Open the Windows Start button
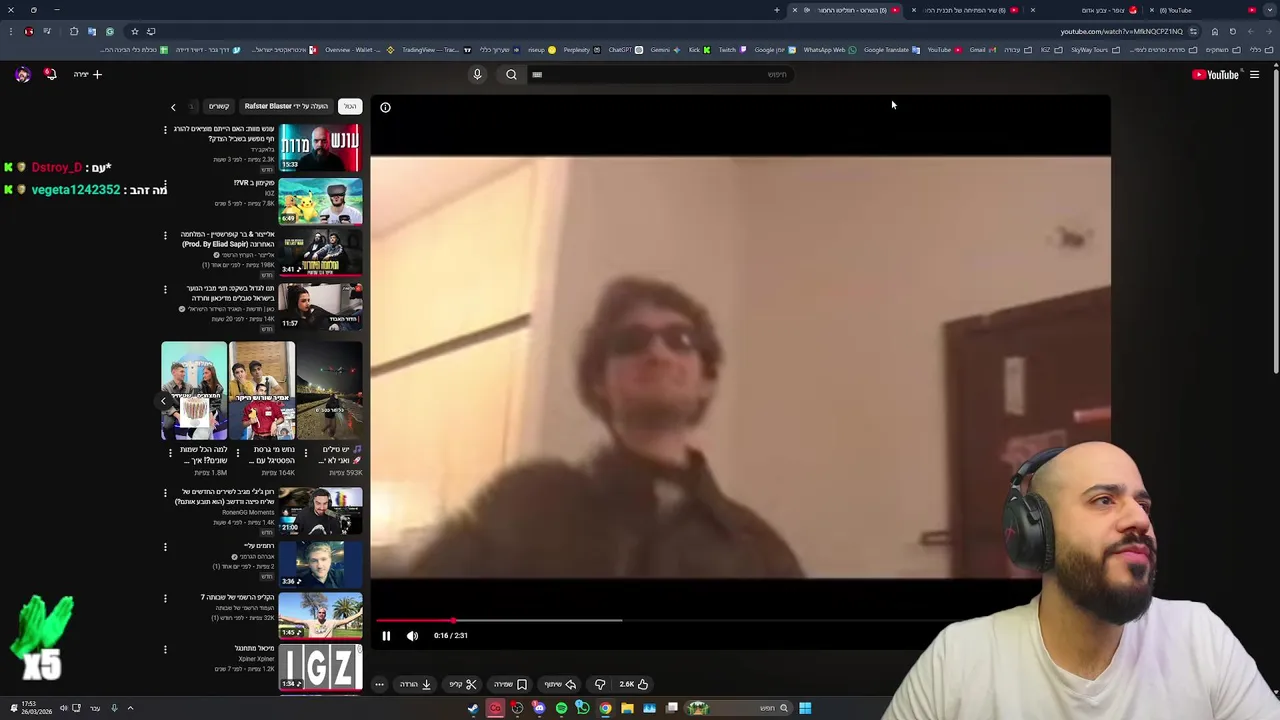Image resolution: width=1280 pixels, height=720 pixels. (805, 708)
